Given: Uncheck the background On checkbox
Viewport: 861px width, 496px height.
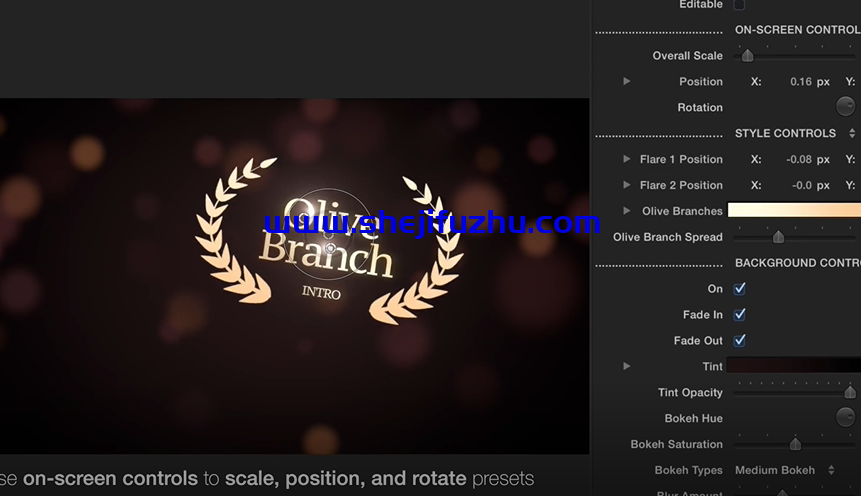Looking at the screenshot, I should coord(740,288).
